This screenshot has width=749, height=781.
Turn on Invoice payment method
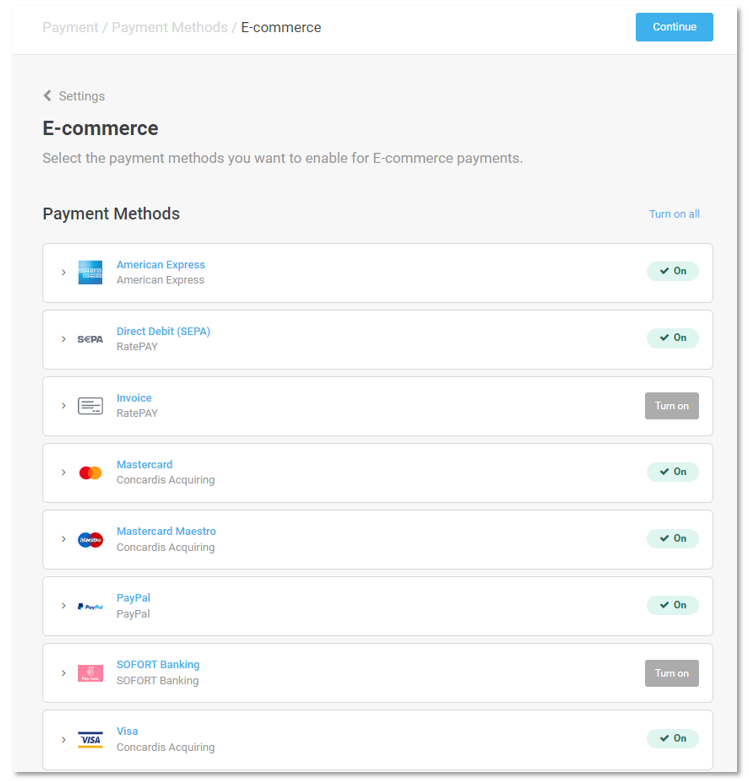tap(671, 406)
